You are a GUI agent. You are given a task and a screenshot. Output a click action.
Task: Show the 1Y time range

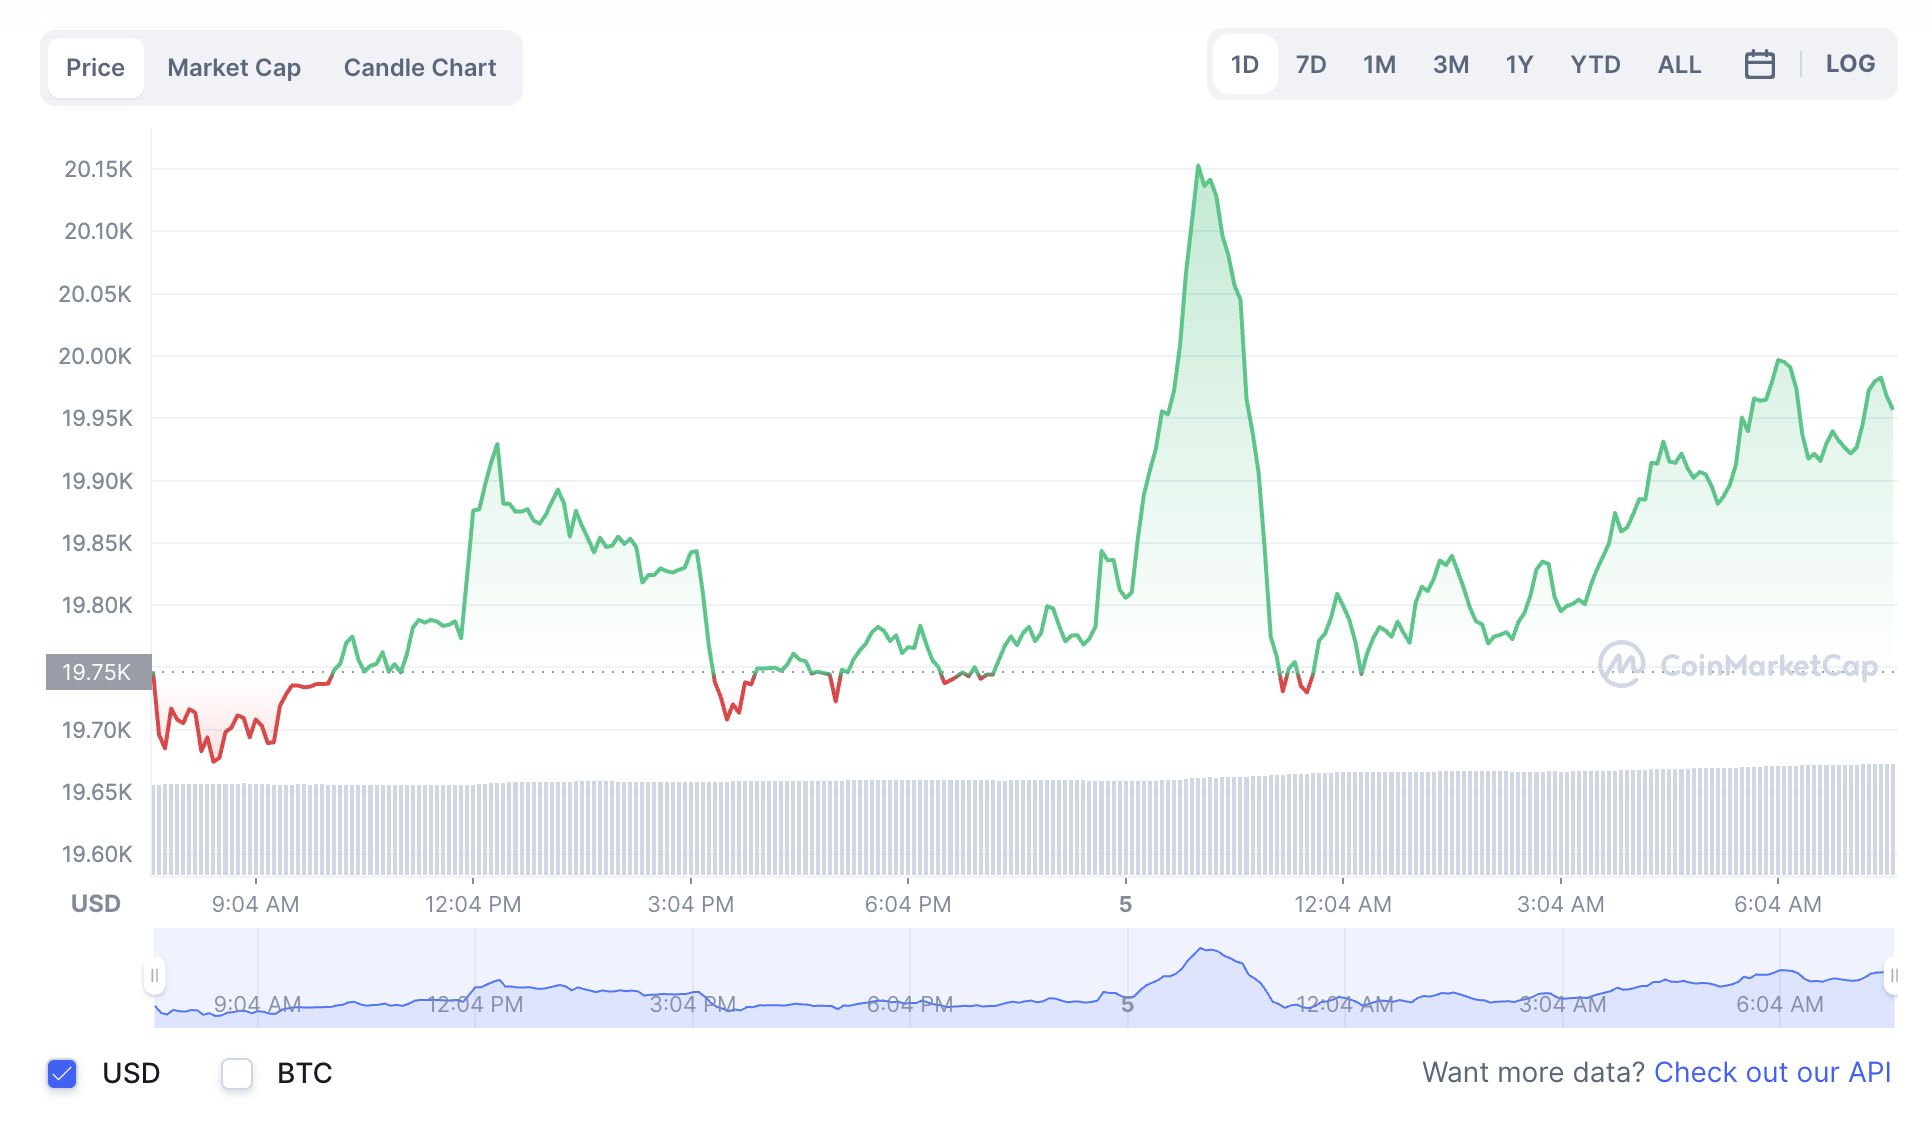[1519, 65]
